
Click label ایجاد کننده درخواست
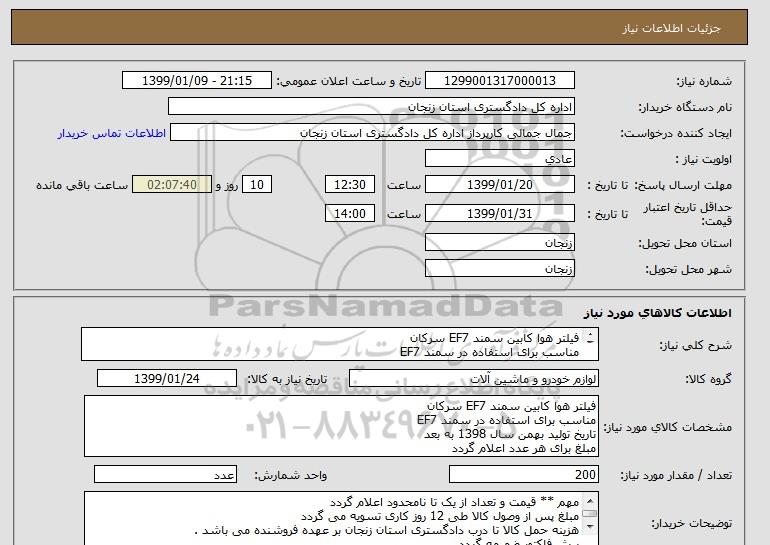[676, 133]
